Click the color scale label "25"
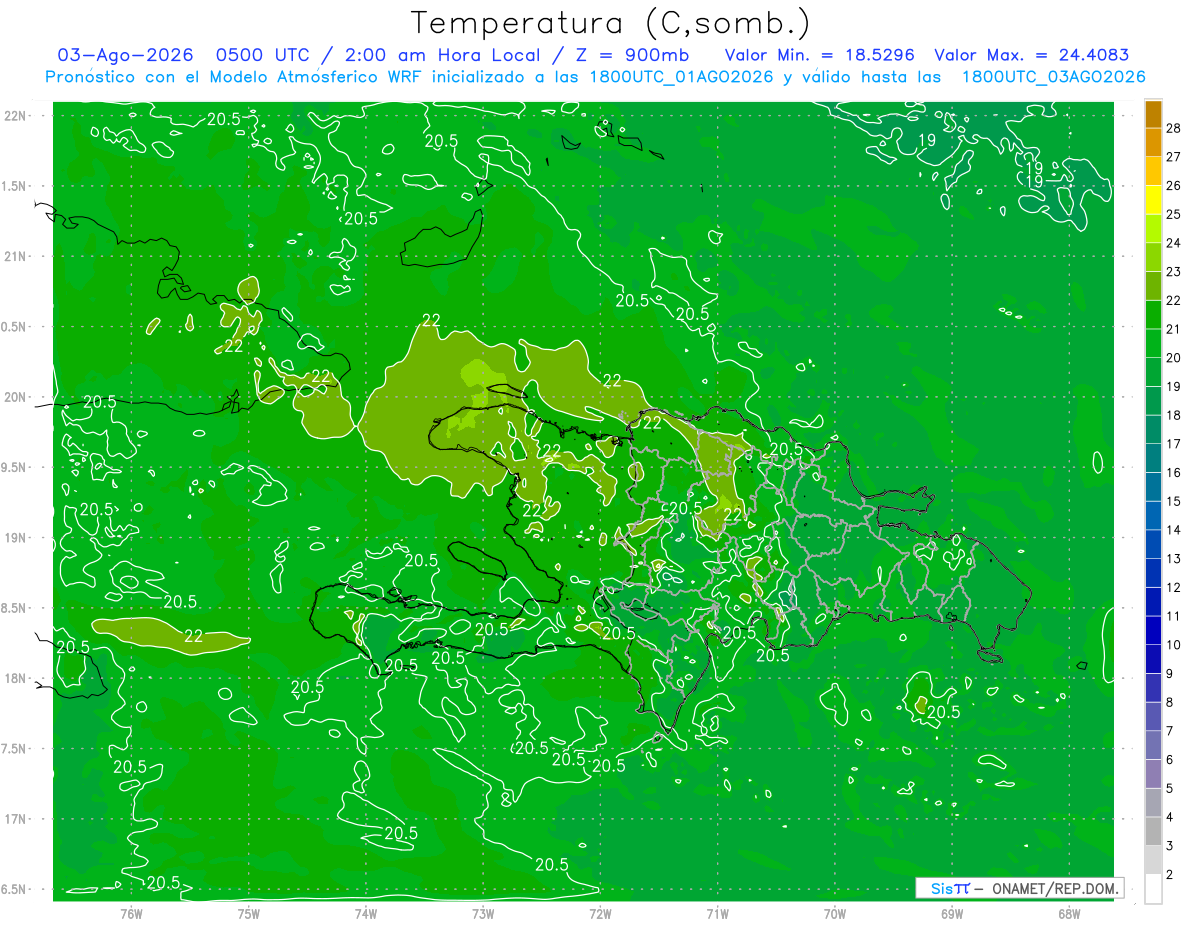The image size is (1200, 927). click(1175, 215)
